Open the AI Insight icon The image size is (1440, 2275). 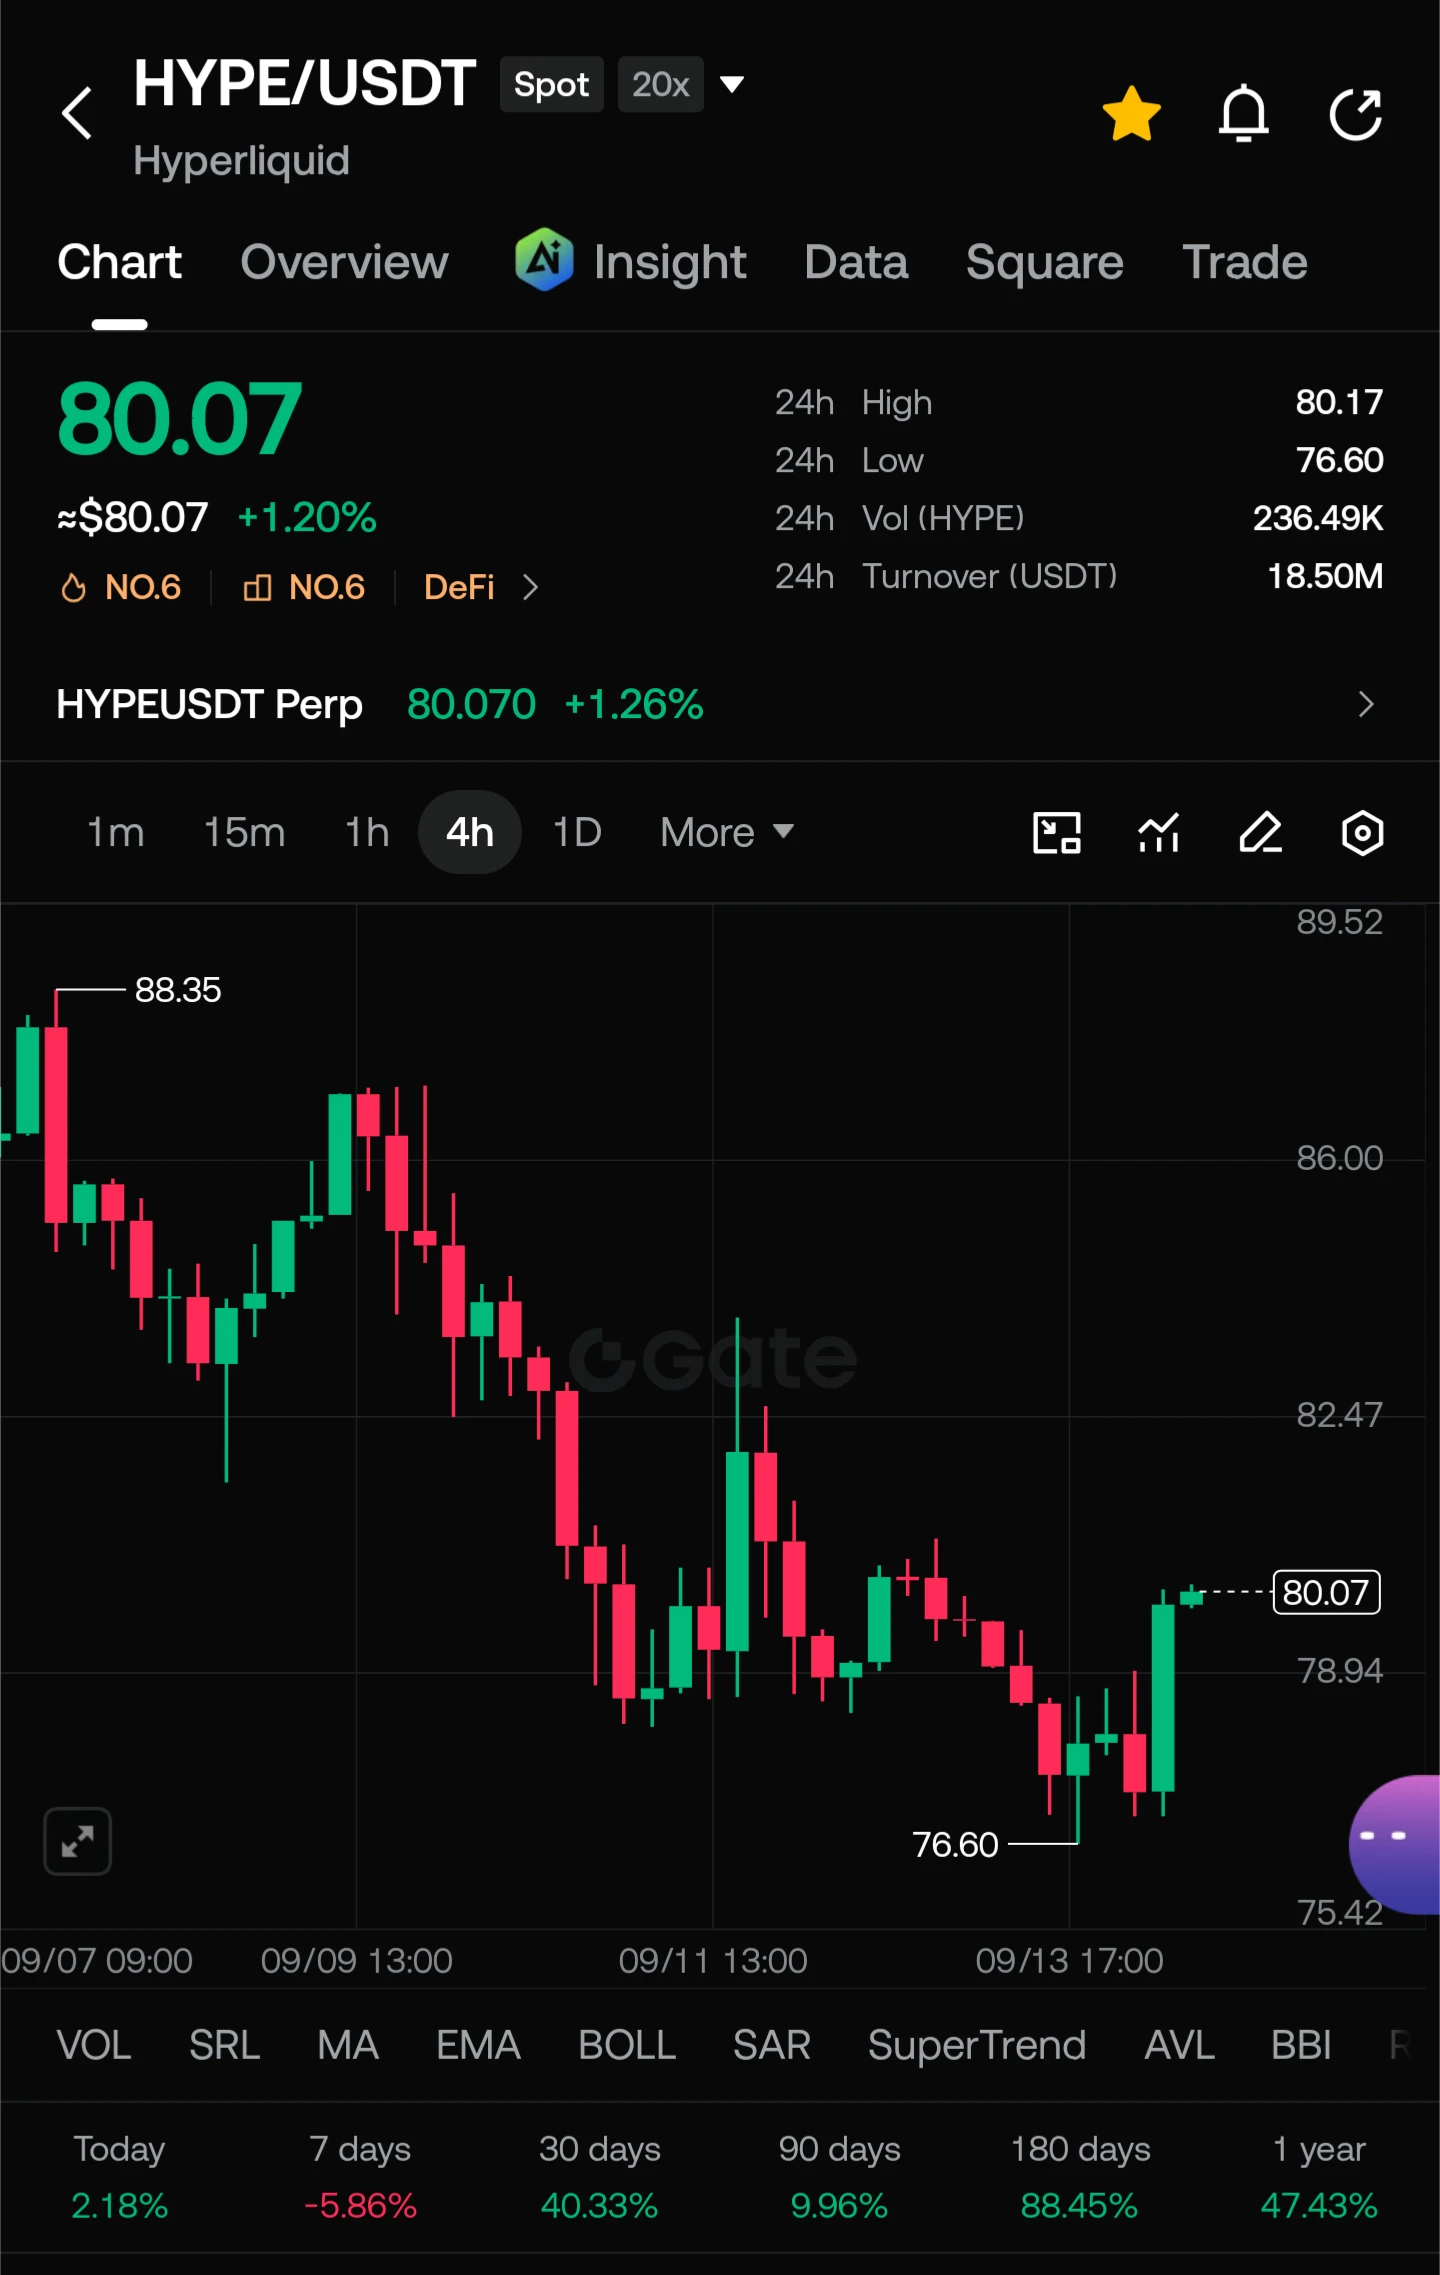[x=544, y=260]
